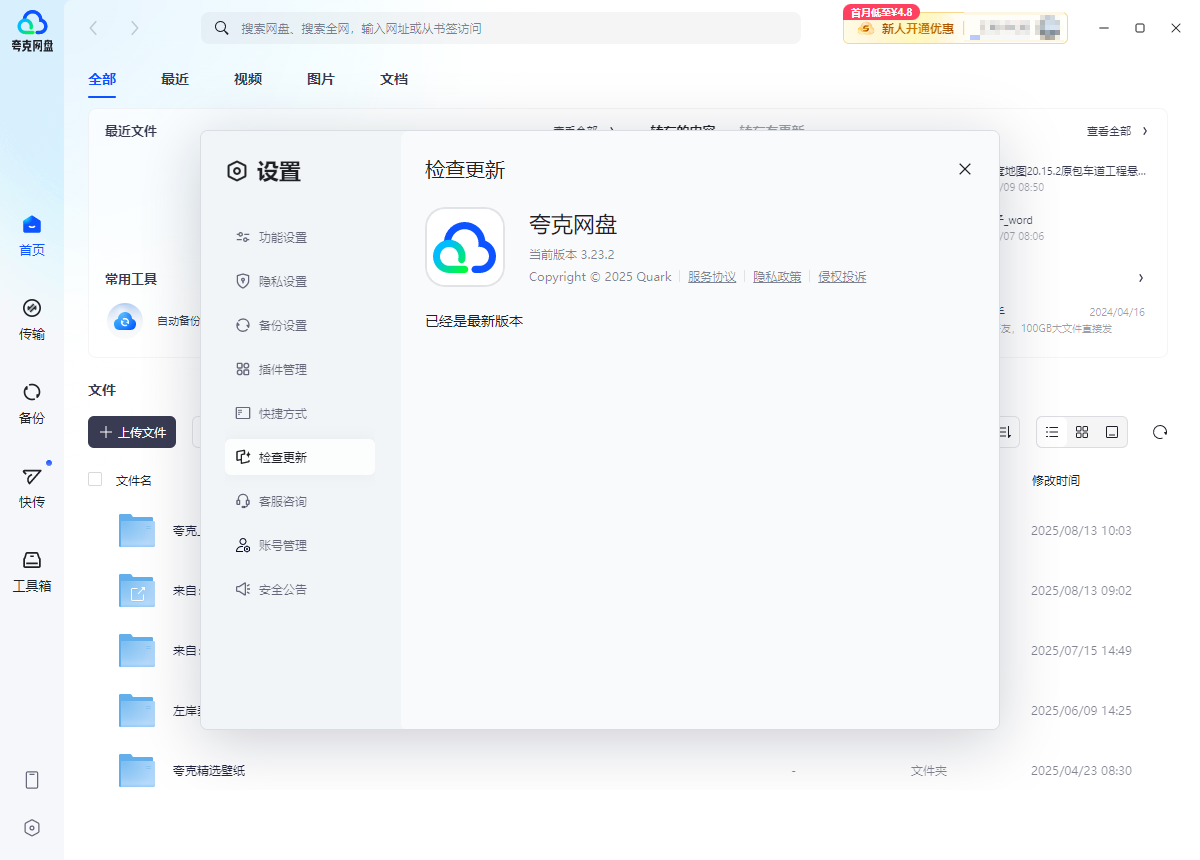
Task: Click the 已经是最新版本 status text
Action: coord(474,321)
